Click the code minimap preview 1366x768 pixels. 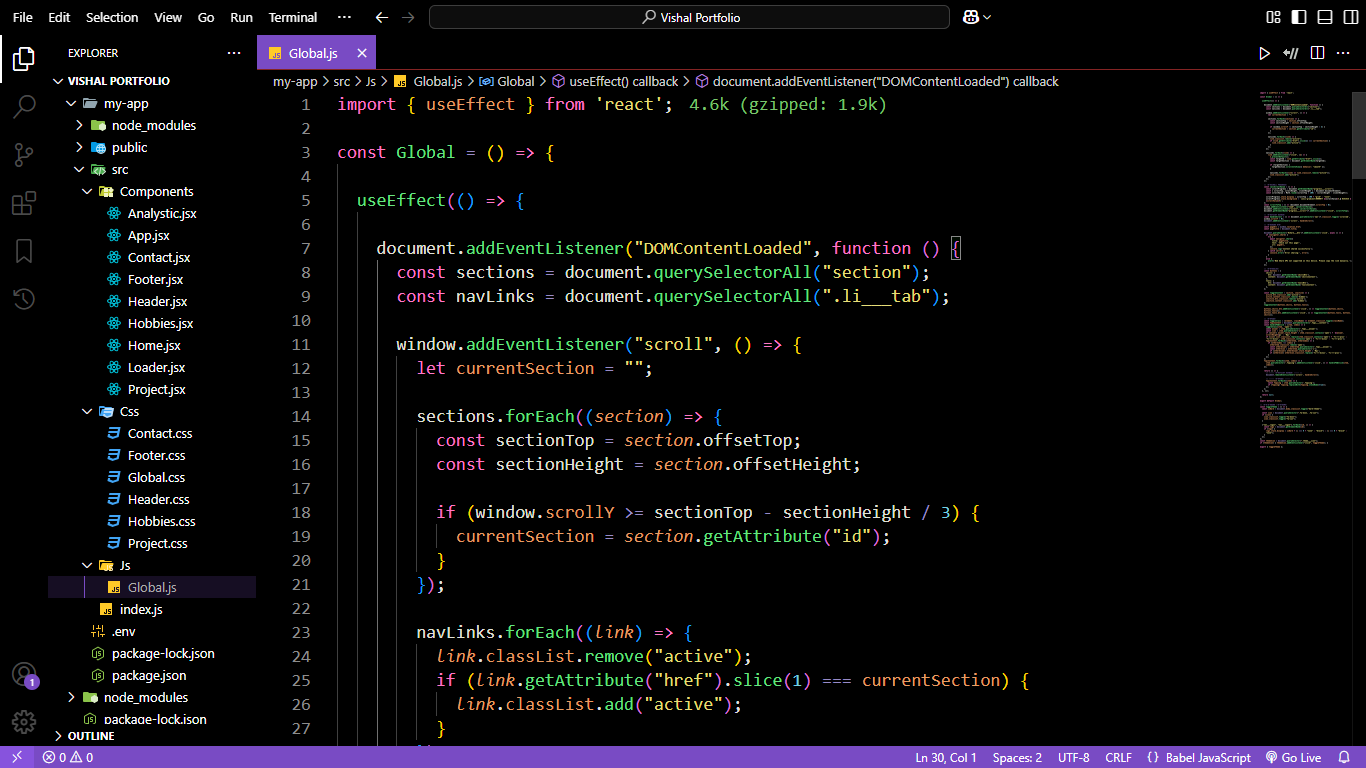tap(1305, 270)
